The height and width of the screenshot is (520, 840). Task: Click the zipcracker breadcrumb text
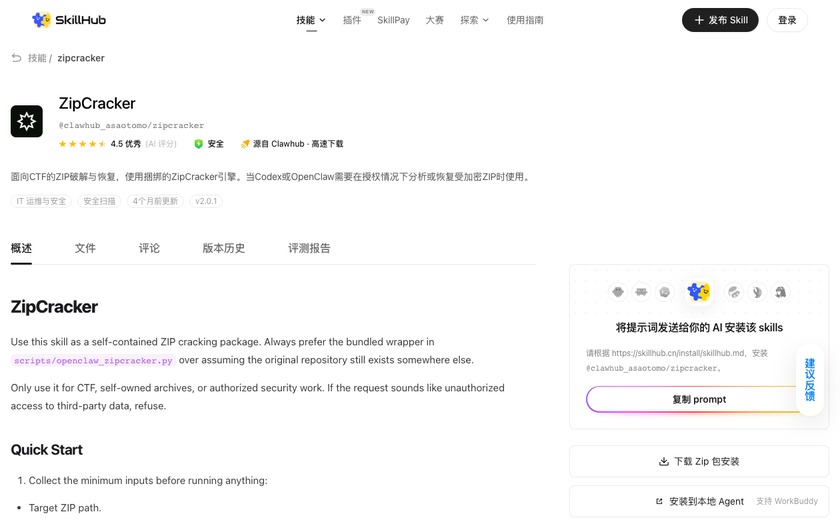click(x=81, y=58)
